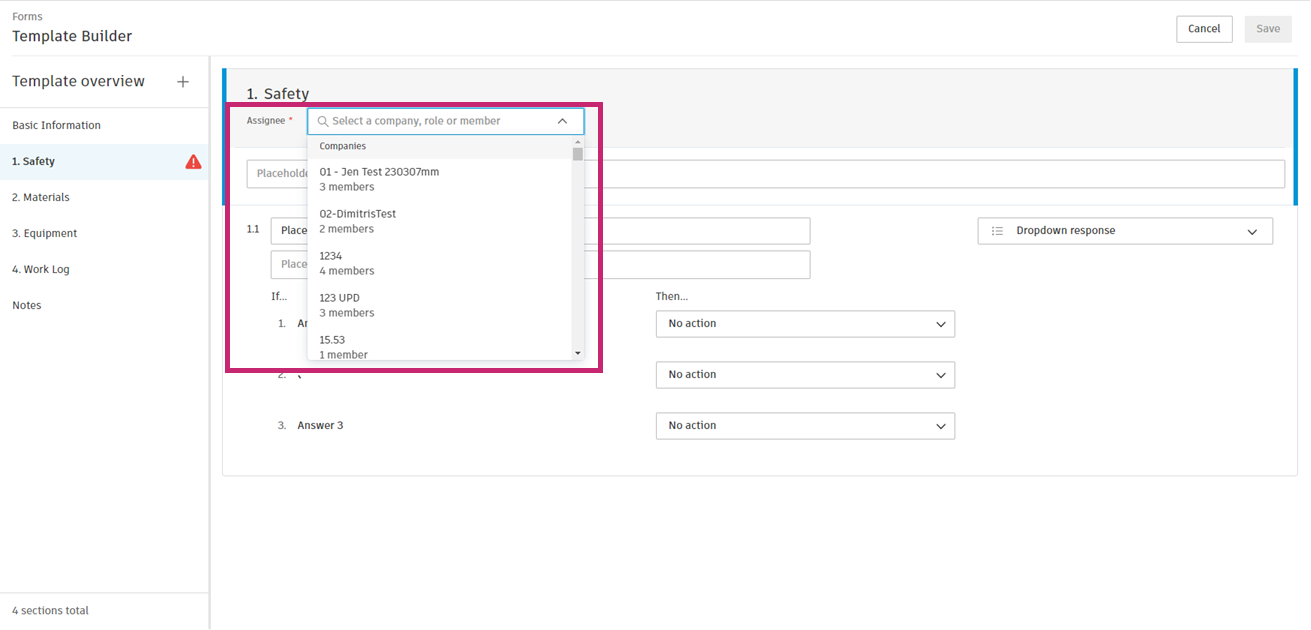This screenshot has height=630, width=1311.
Task: Click the Save button
Action: click(1268, 29)
